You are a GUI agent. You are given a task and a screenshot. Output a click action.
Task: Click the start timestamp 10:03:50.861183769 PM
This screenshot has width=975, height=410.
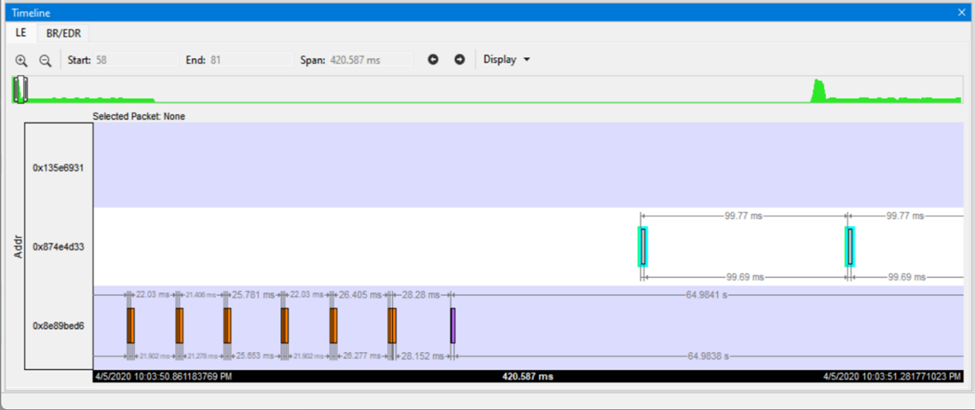tap(164, 376)
